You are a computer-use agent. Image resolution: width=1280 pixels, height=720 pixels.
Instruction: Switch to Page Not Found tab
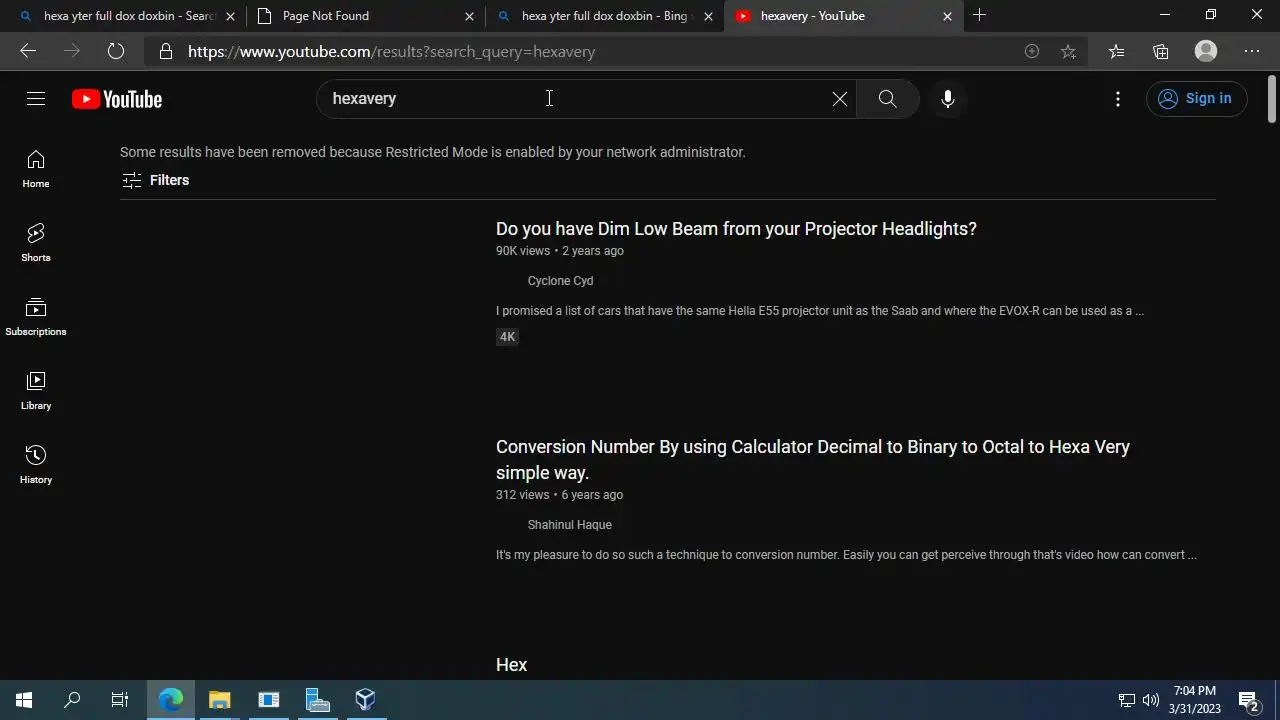pyautogui.click(x=366, y=16)
